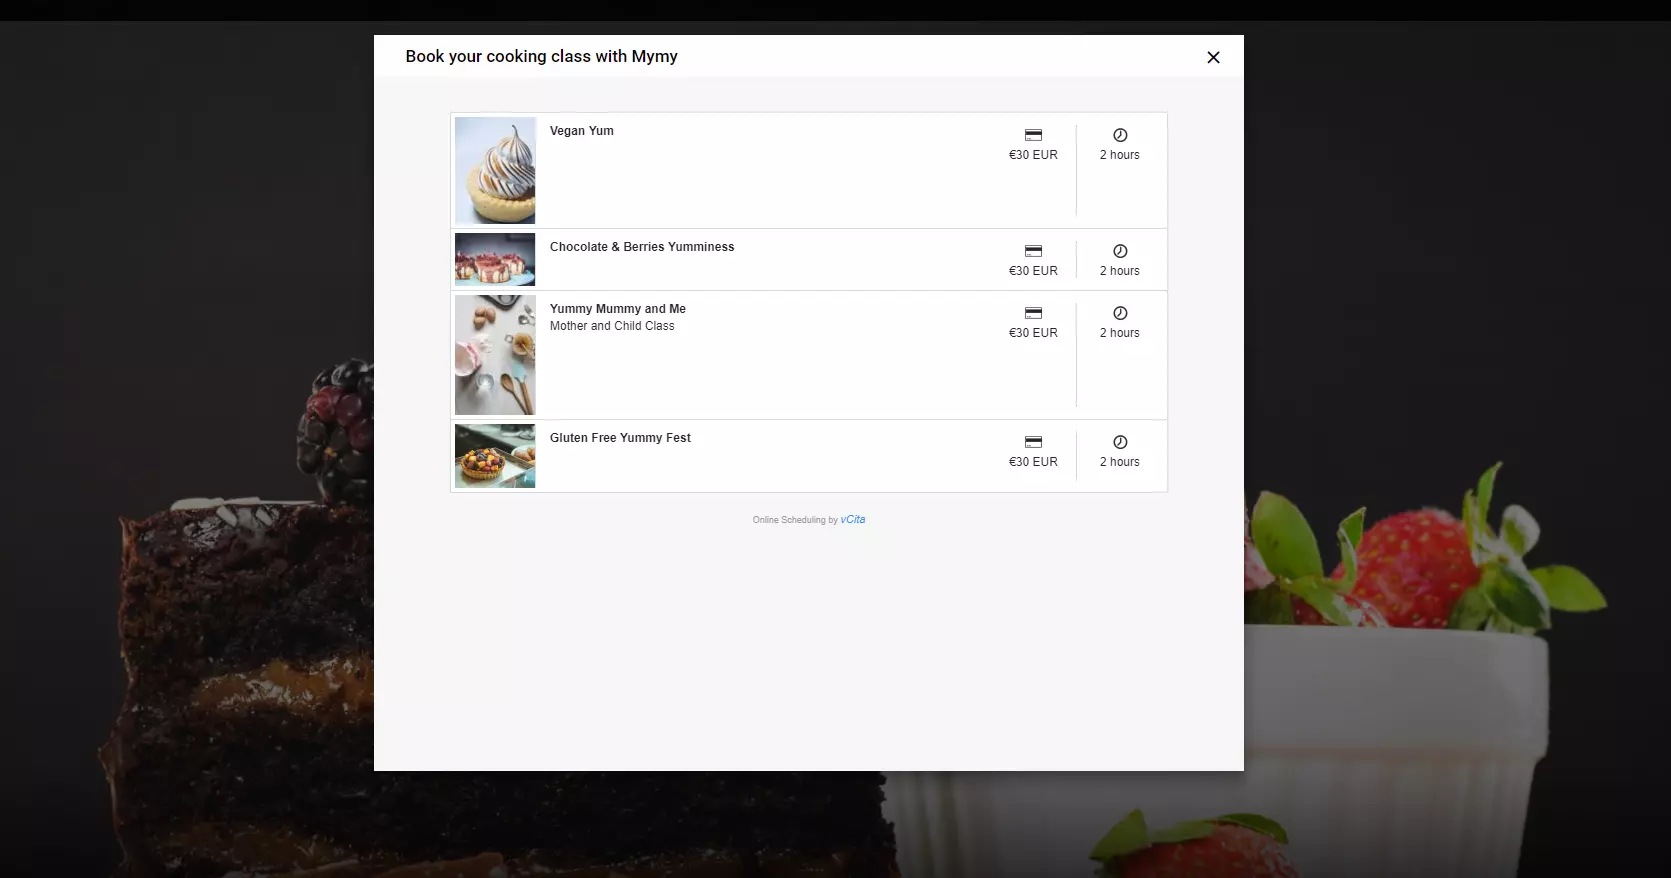Image resolution: width=1671 pixels, height=878 pixels.
Task: Click €30 EUR price of Yummy Mummy and Me
Action: point(1033,333)
